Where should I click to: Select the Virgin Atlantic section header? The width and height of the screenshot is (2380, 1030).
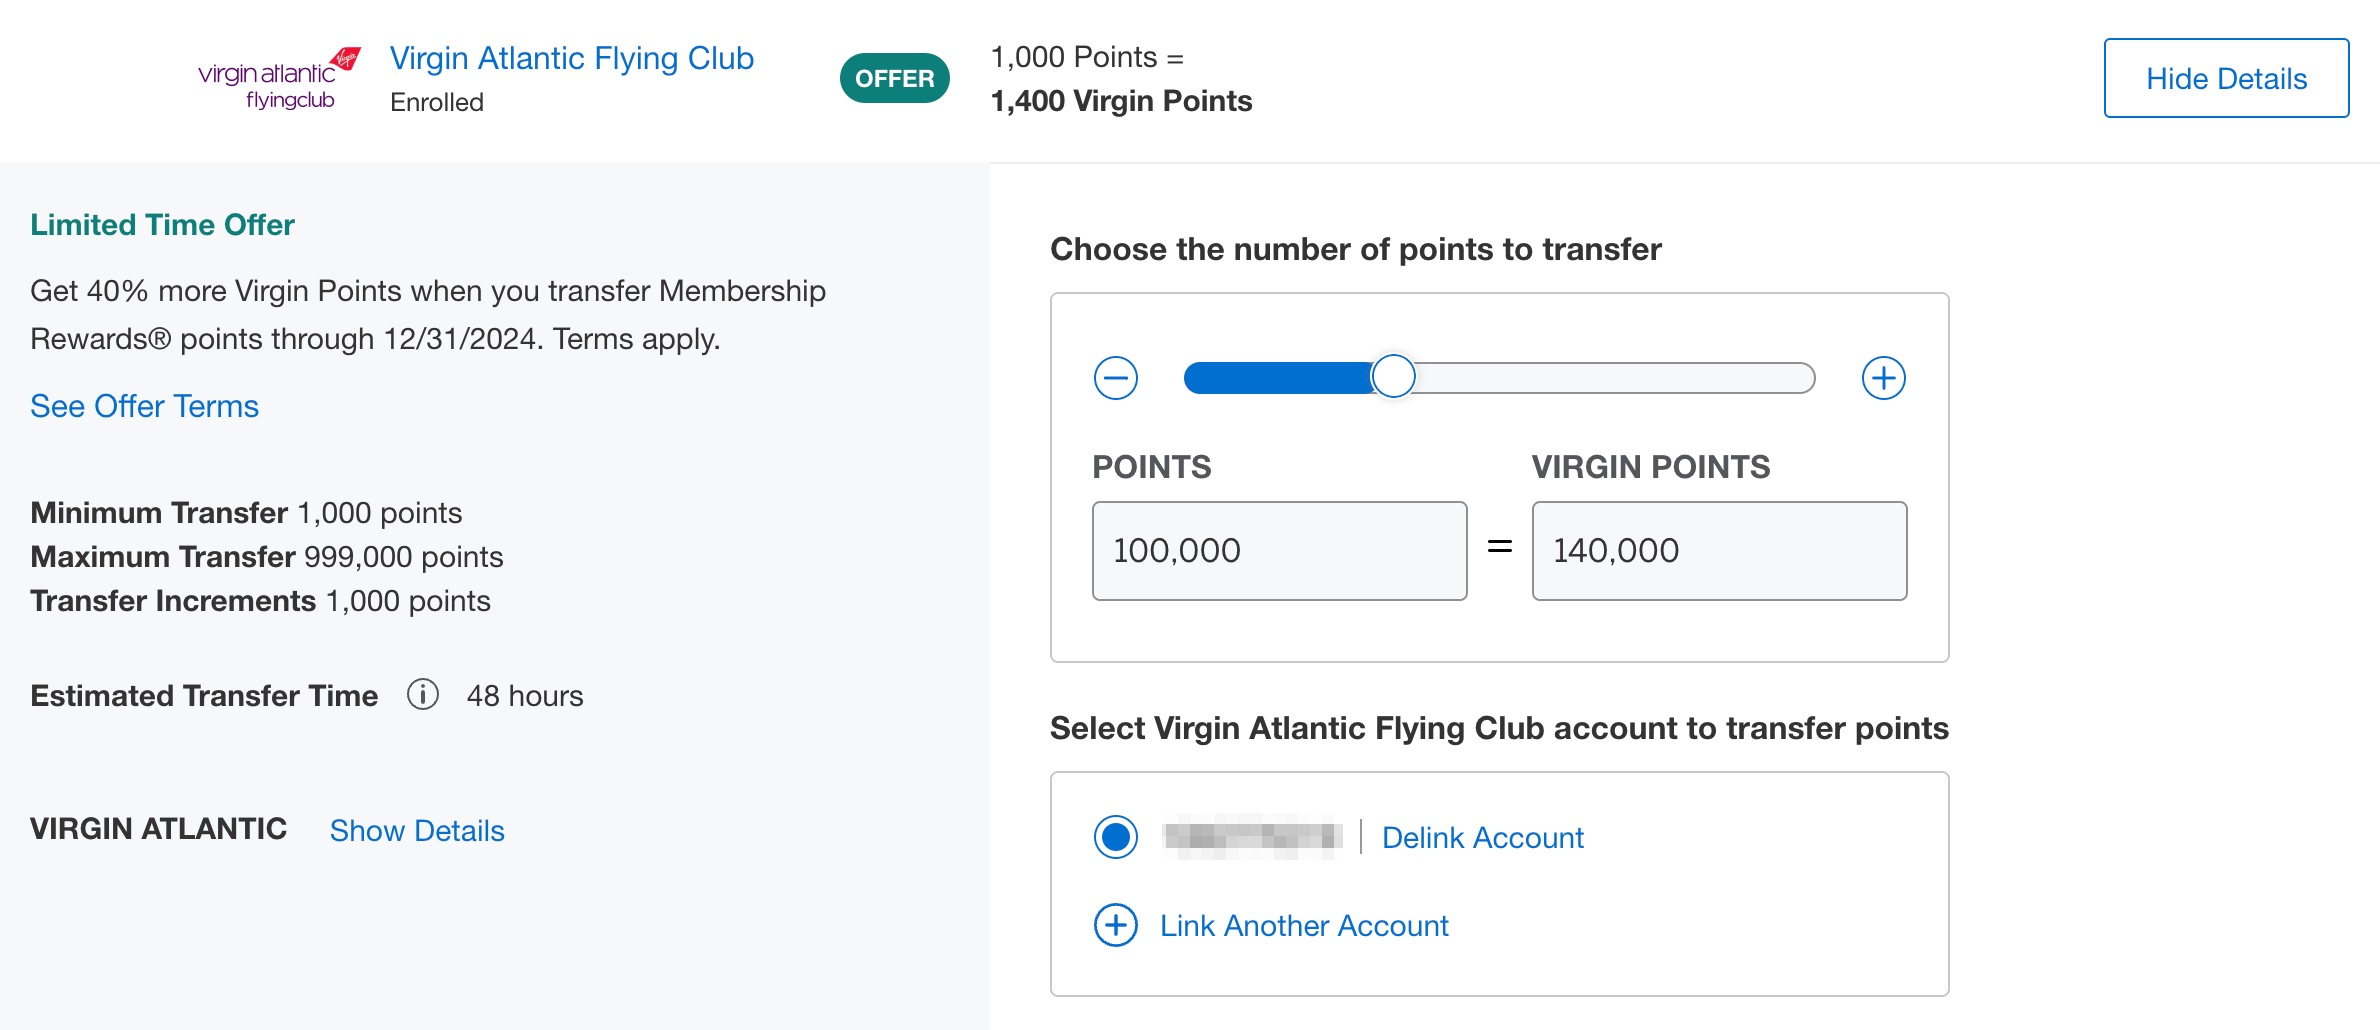click(x=157, y=828)
